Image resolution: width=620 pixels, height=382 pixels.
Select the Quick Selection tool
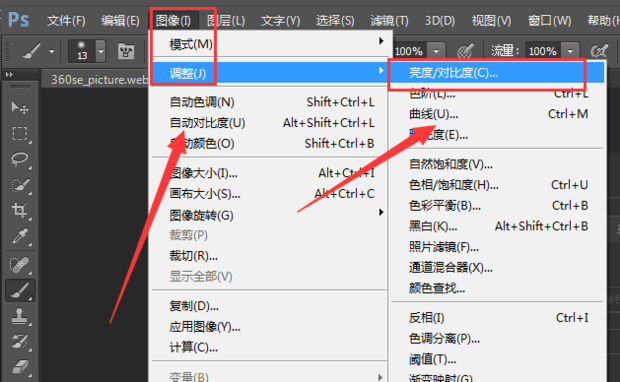click(x=19, y=185)
